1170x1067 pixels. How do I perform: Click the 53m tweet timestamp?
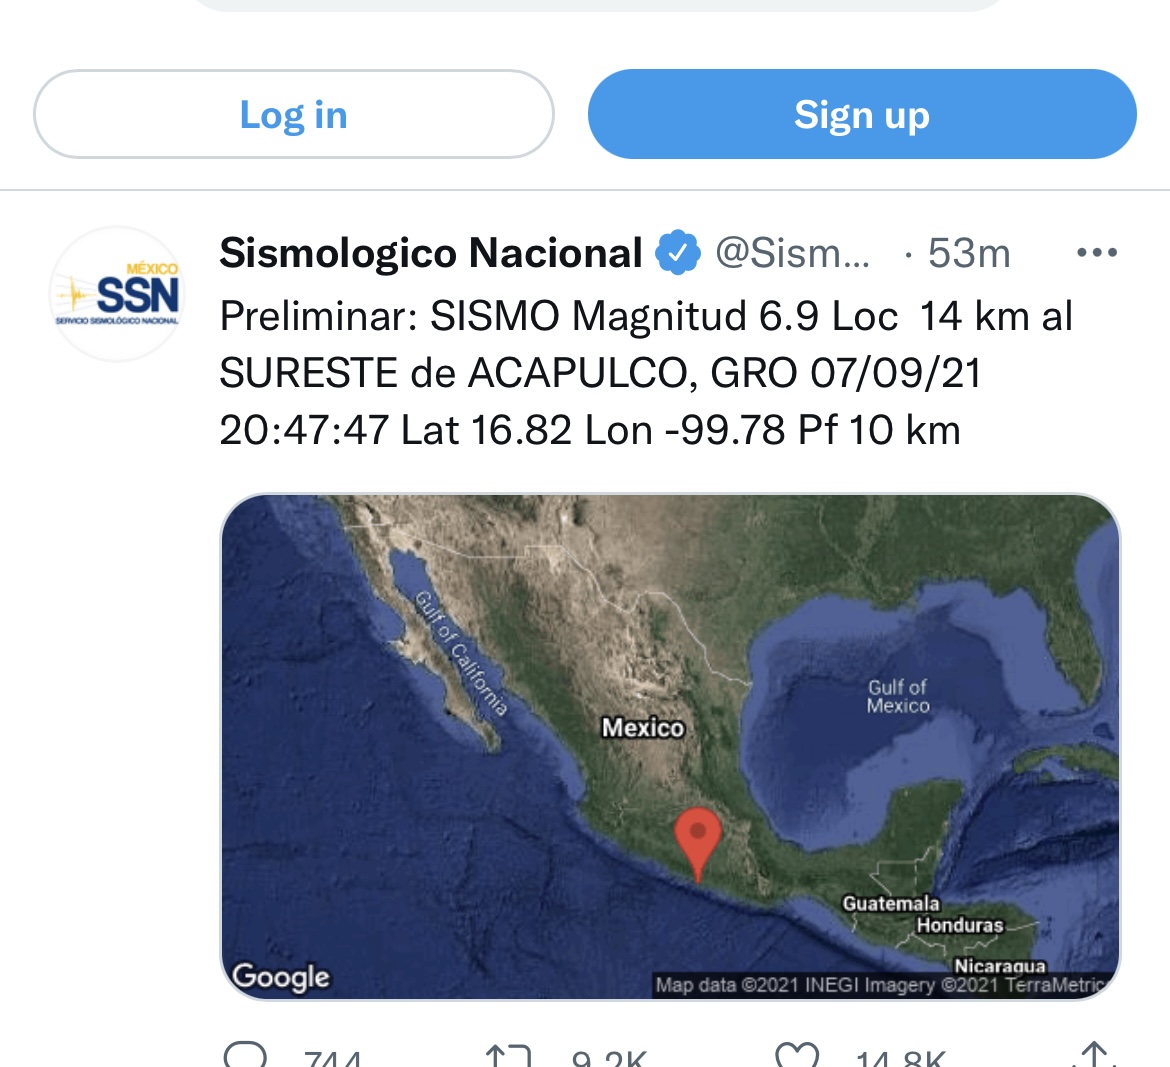point(969,253)
